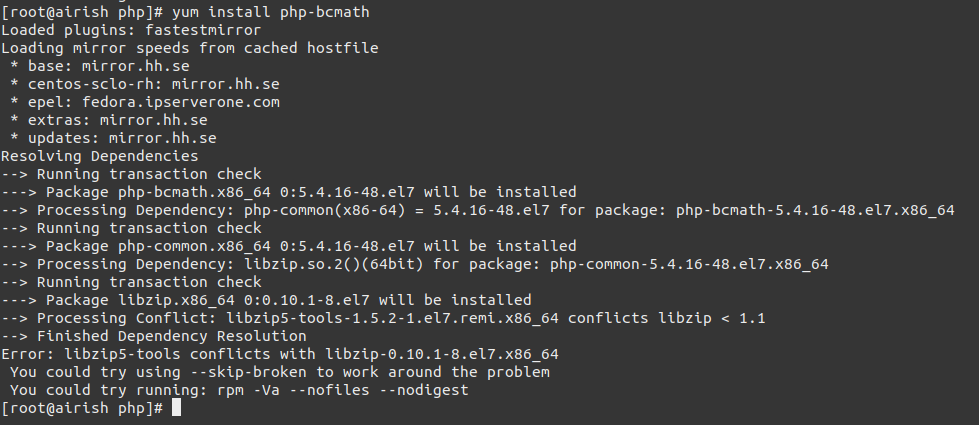This screenshot has width=979, height=425.
Task: Click the 'Resolving Dependencies' line
Action: [99, 156]
